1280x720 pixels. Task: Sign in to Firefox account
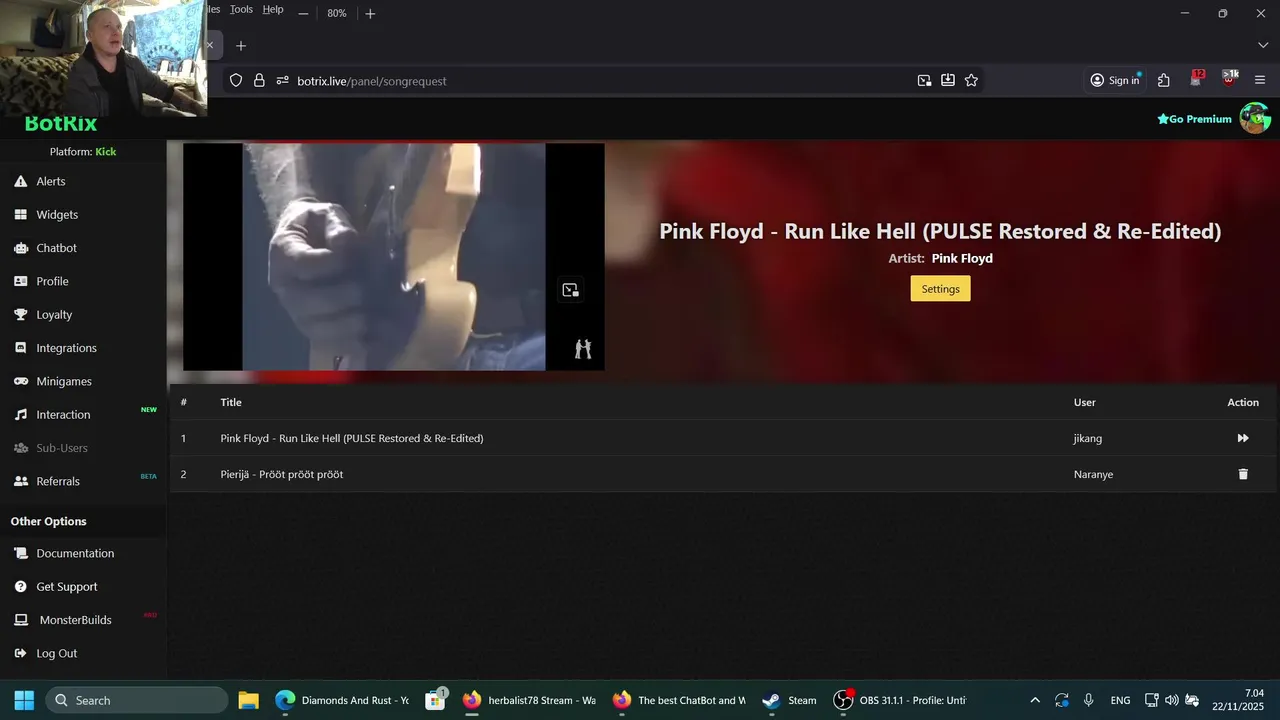(1114, 81)
